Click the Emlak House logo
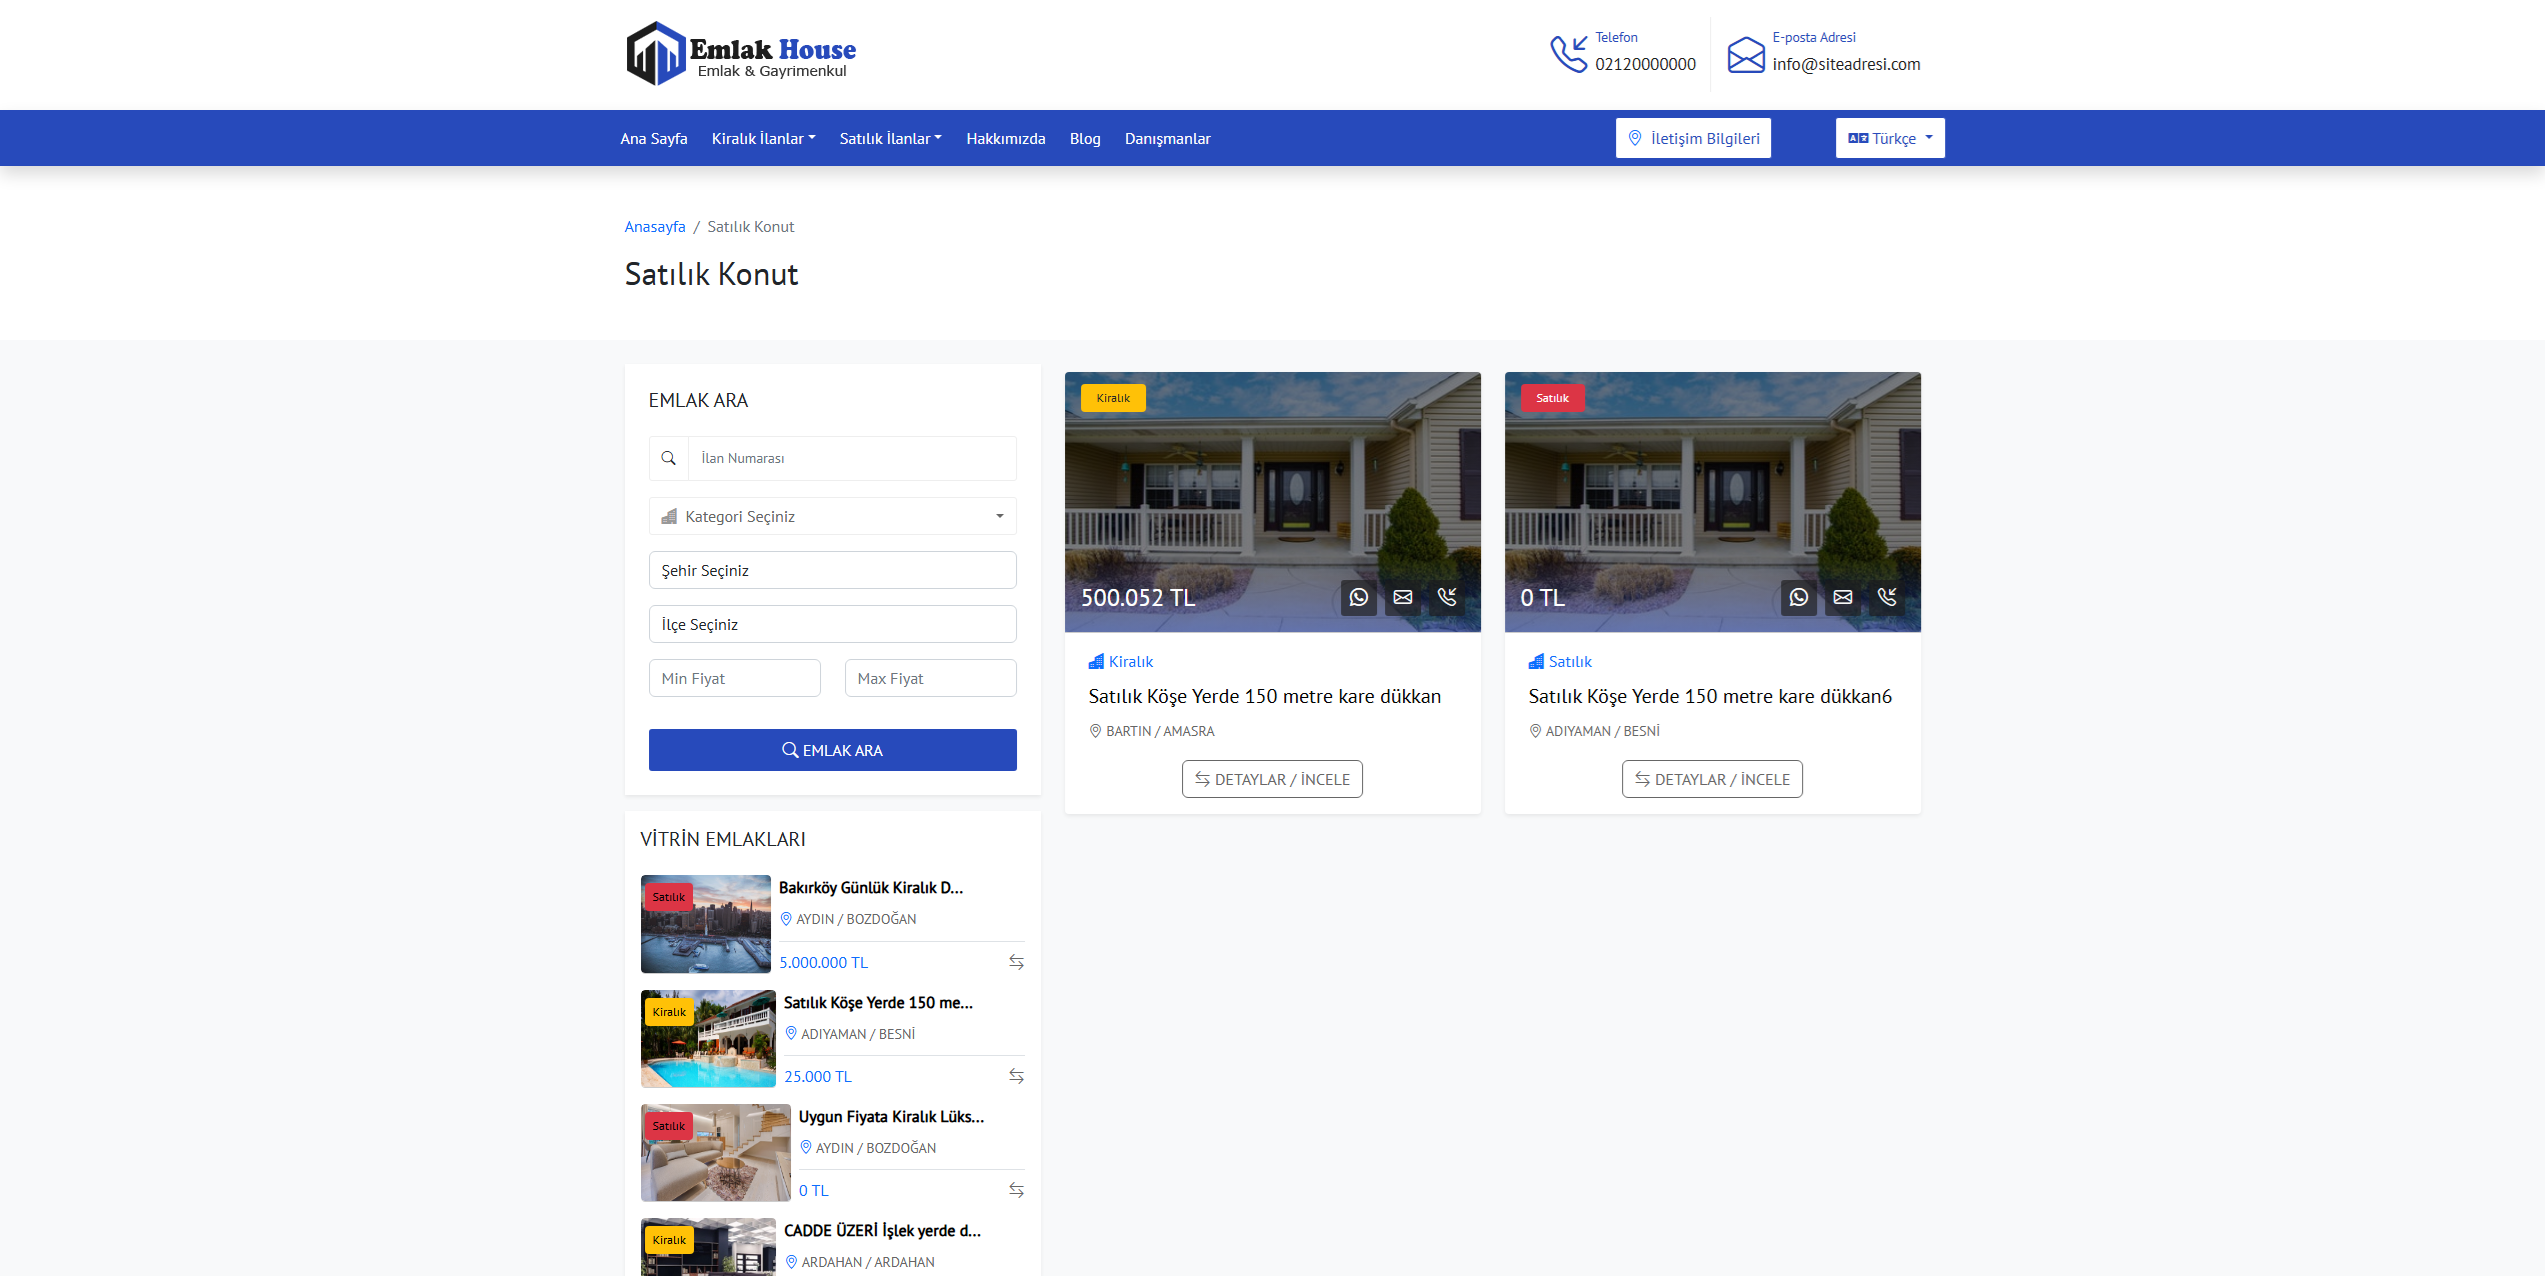The height and width of the screenshot is (1276, 2545). click(x=741, y=54)
